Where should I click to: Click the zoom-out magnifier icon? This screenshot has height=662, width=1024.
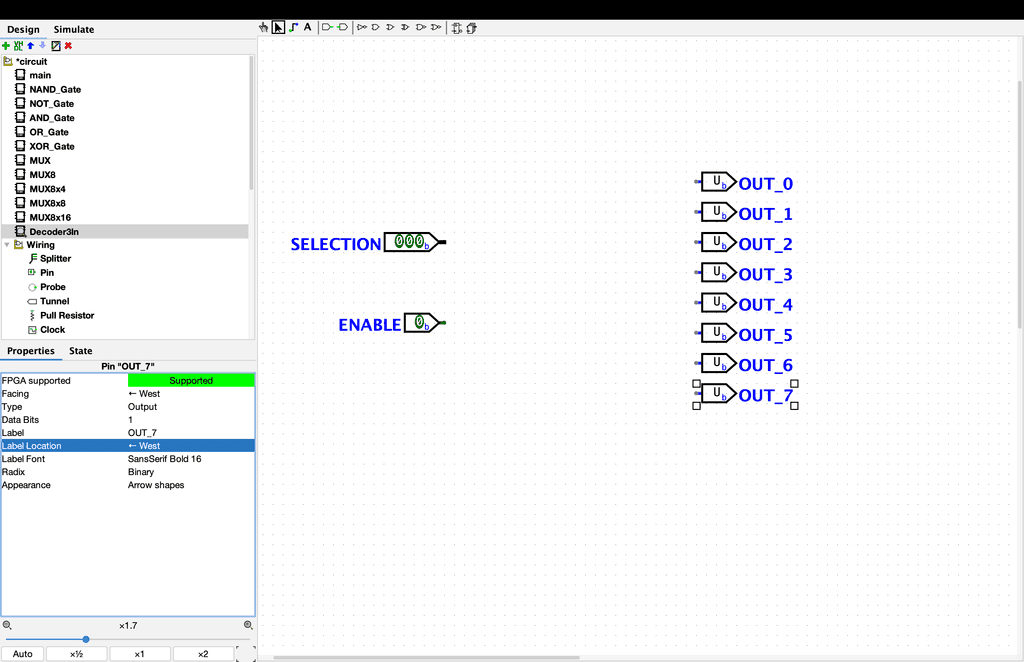7,625
